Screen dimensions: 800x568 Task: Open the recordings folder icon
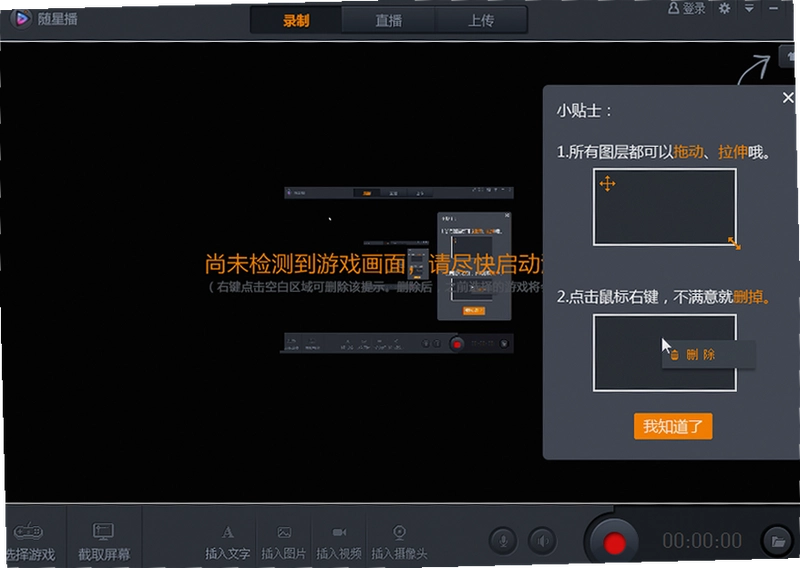point(777,541)
